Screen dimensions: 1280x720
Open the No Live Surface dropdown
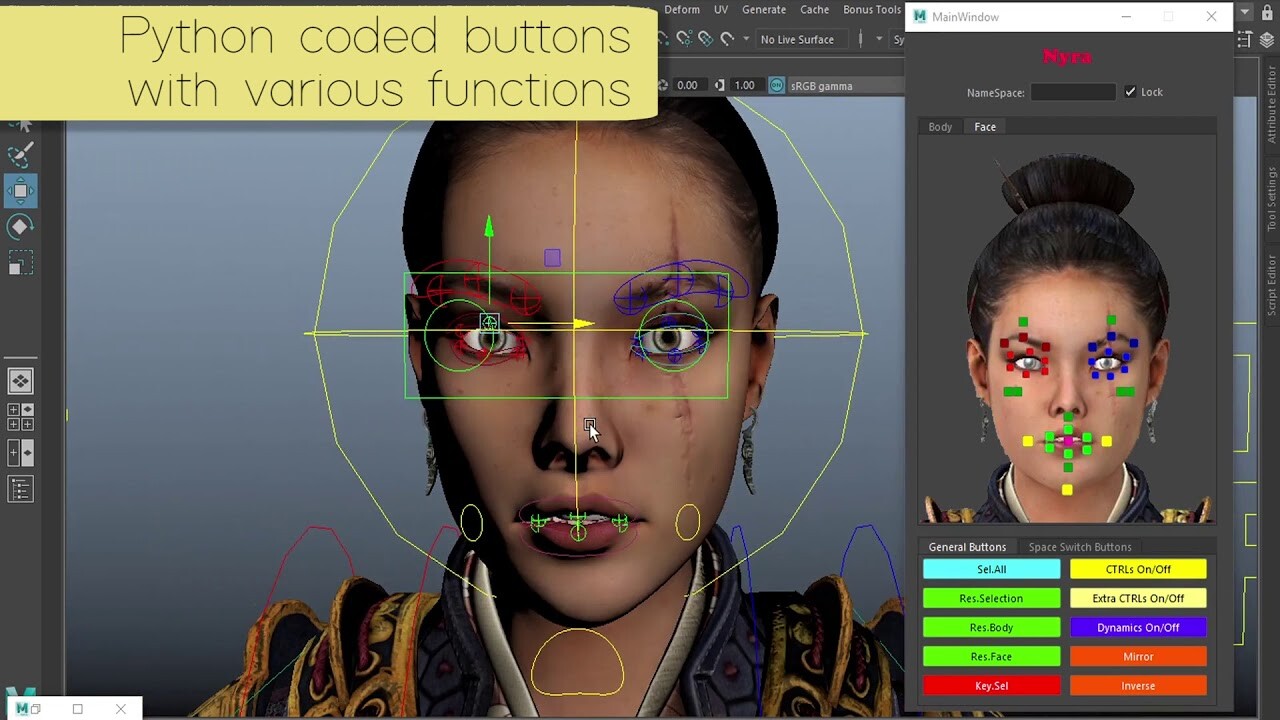coord(800,40)
